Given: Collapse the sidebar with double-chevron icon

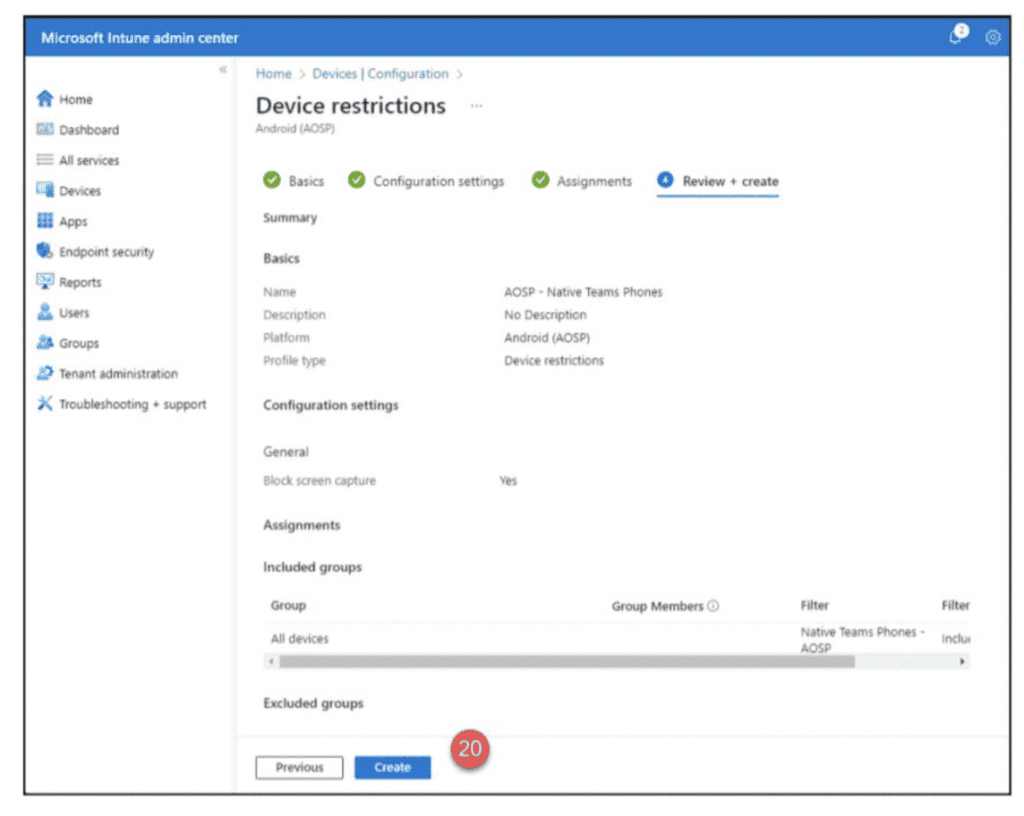Looking at the screenshot, I should (223, 69).
